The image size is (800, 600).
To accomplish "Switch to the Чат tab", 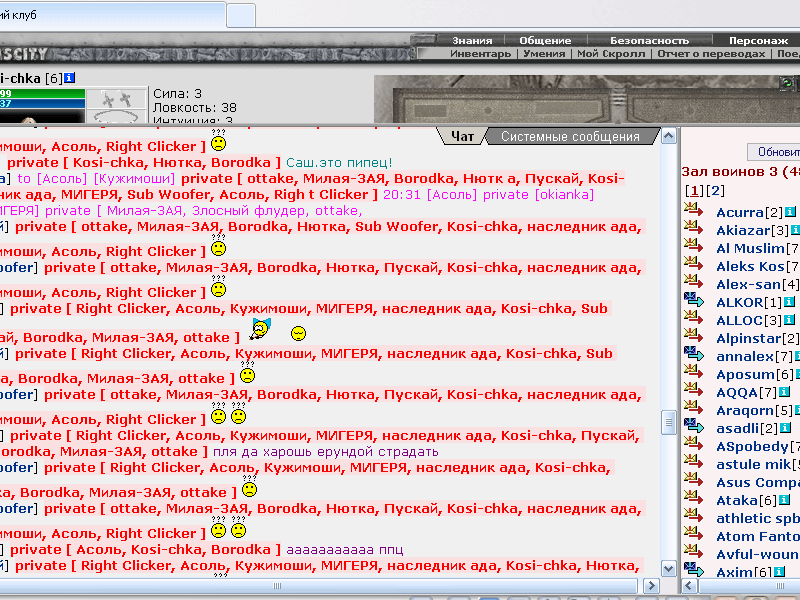I will click(462, 136).
